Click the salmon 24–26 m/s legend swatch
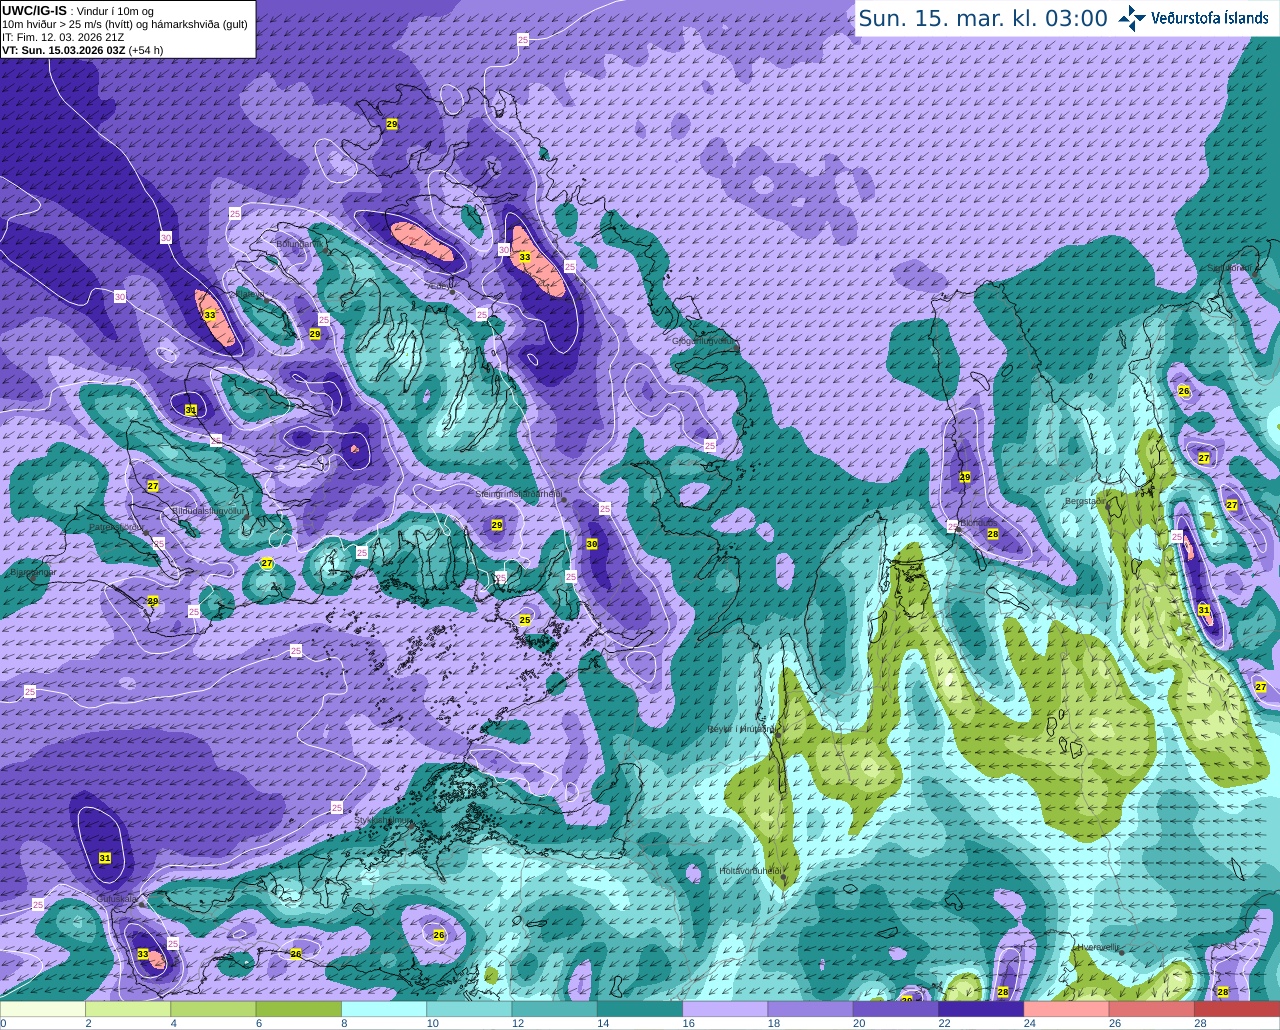 [x=1066, y=1008]
